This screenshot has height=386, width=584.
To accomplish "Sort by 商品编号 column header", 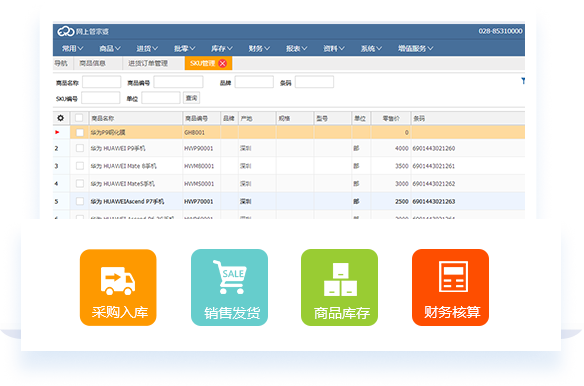I will click(x=201, y=118).
